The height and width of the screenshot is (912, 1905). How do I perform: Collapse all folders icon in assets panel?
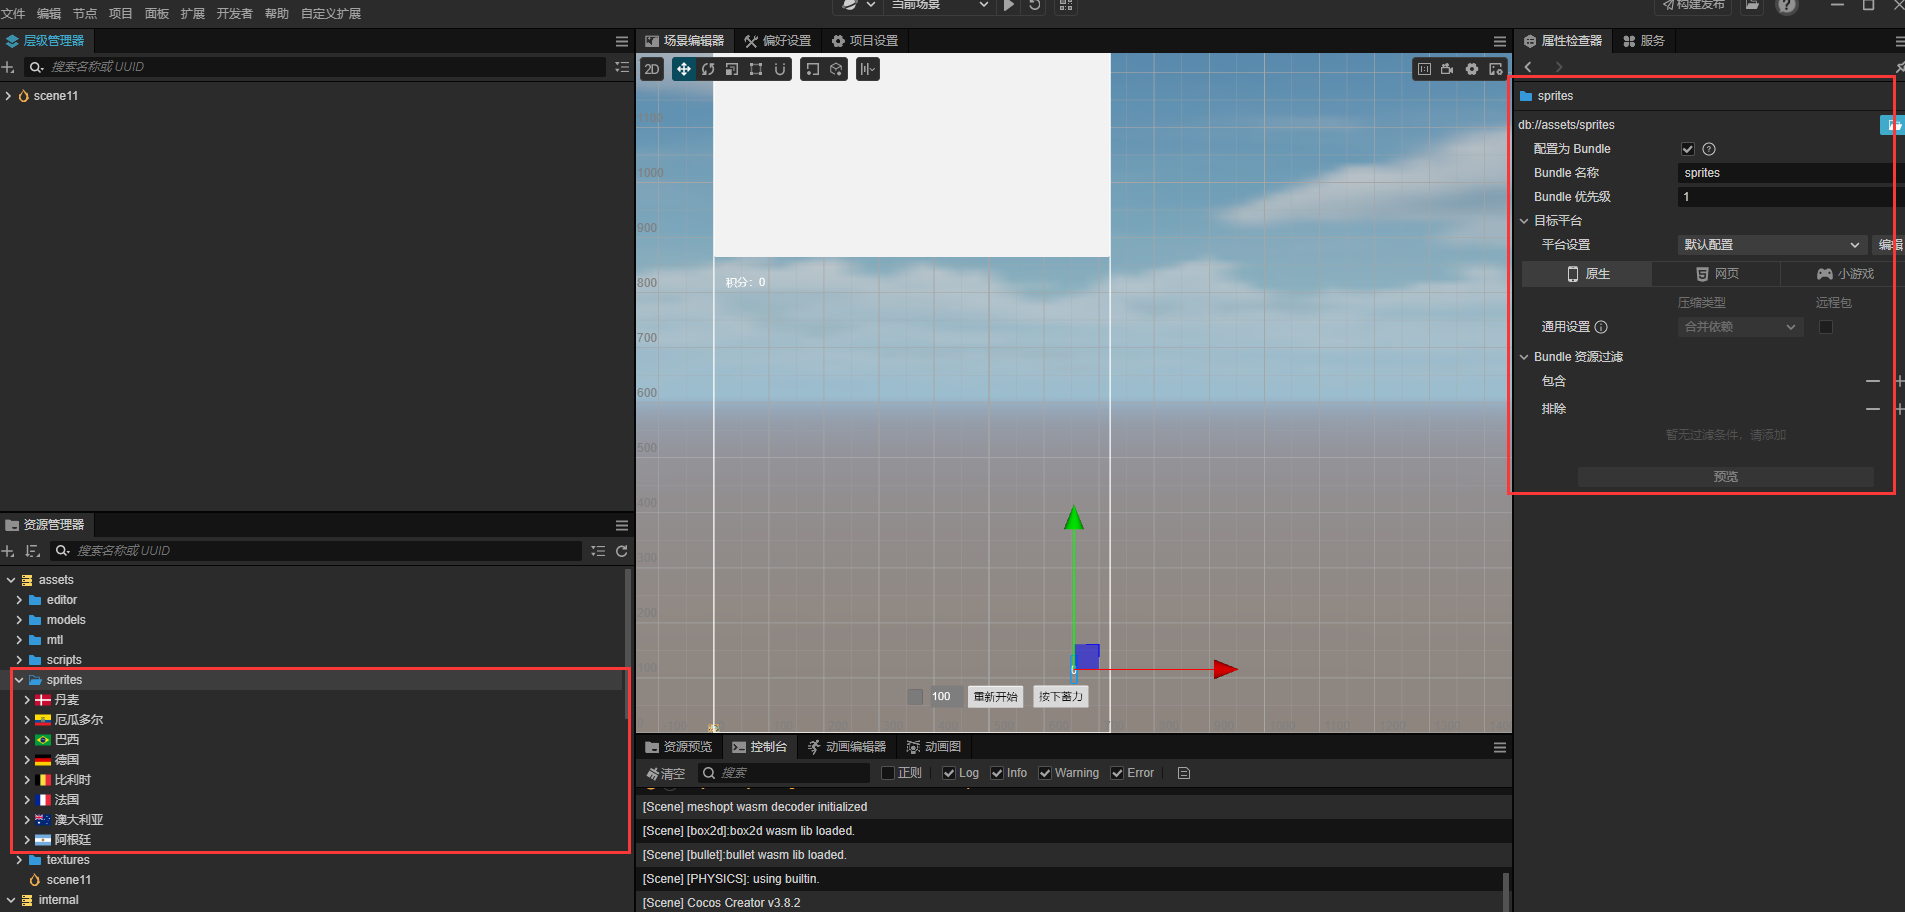click(x=598, y=551)
